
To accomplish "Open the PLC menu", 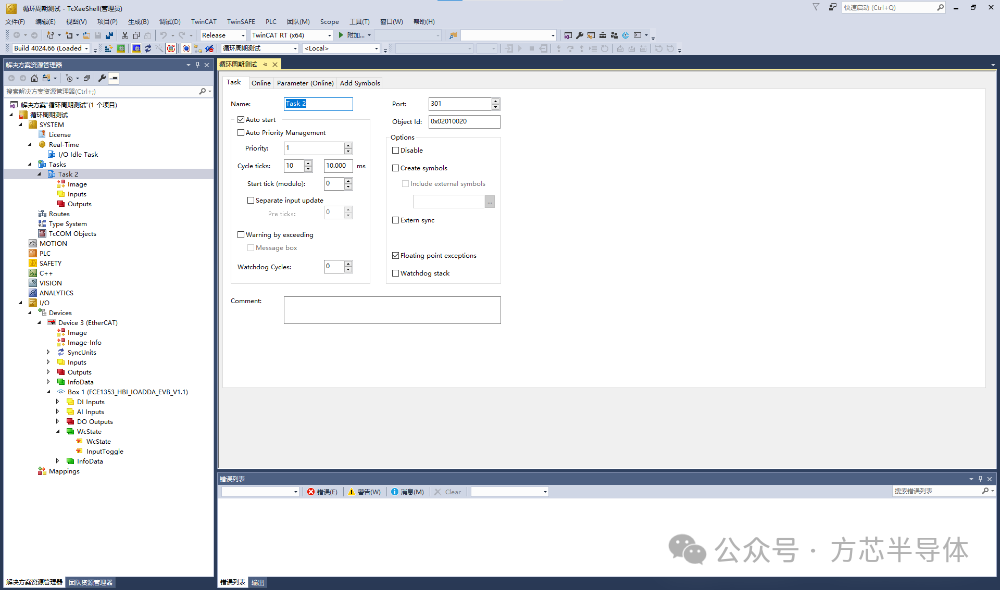I will click(x=271, y=22).
